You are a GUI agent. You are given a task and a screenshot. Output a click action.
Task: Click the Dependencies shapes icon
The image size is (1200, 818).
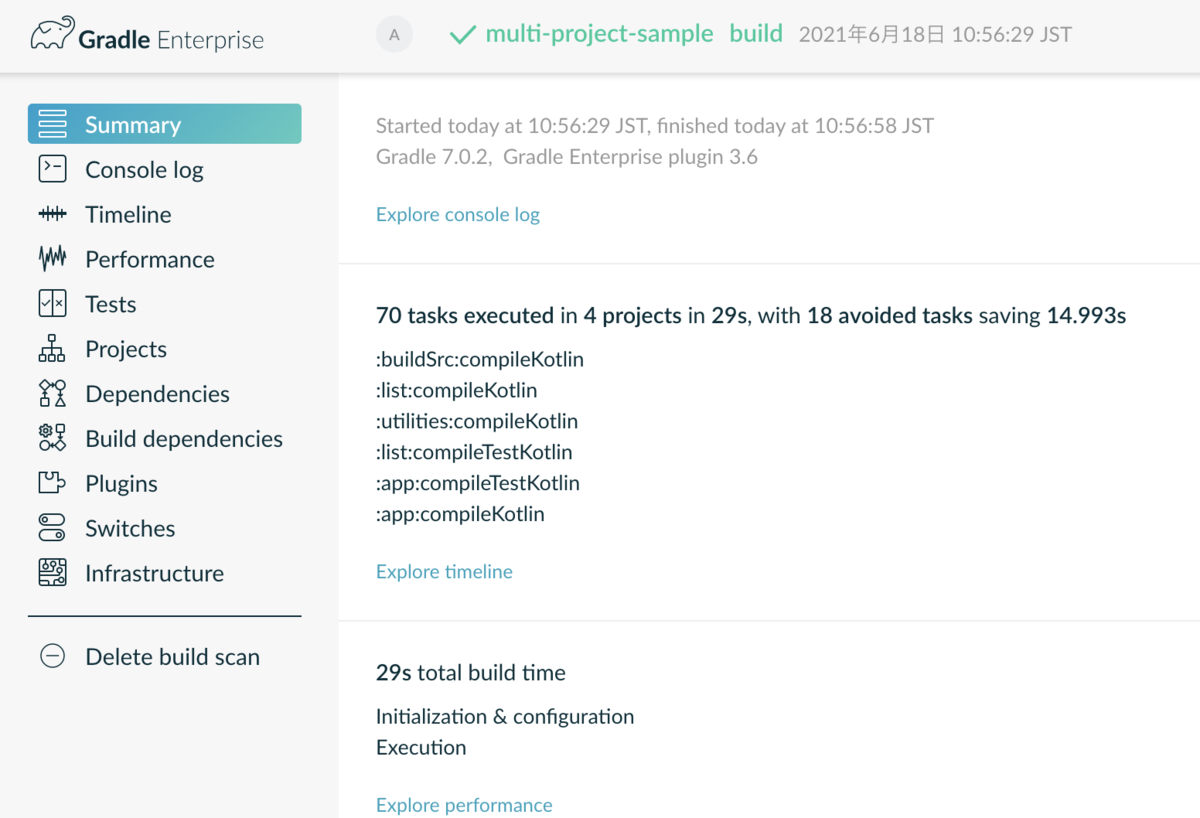(52, 394)
